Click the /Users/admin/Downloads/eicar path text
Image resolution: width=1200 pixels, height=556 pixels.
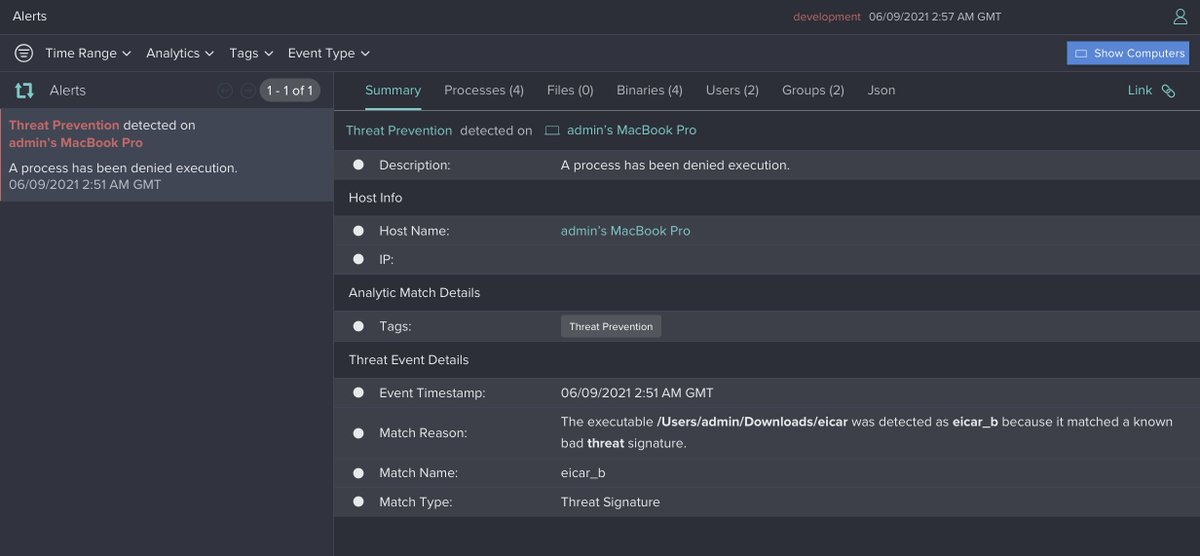point(752,422)
